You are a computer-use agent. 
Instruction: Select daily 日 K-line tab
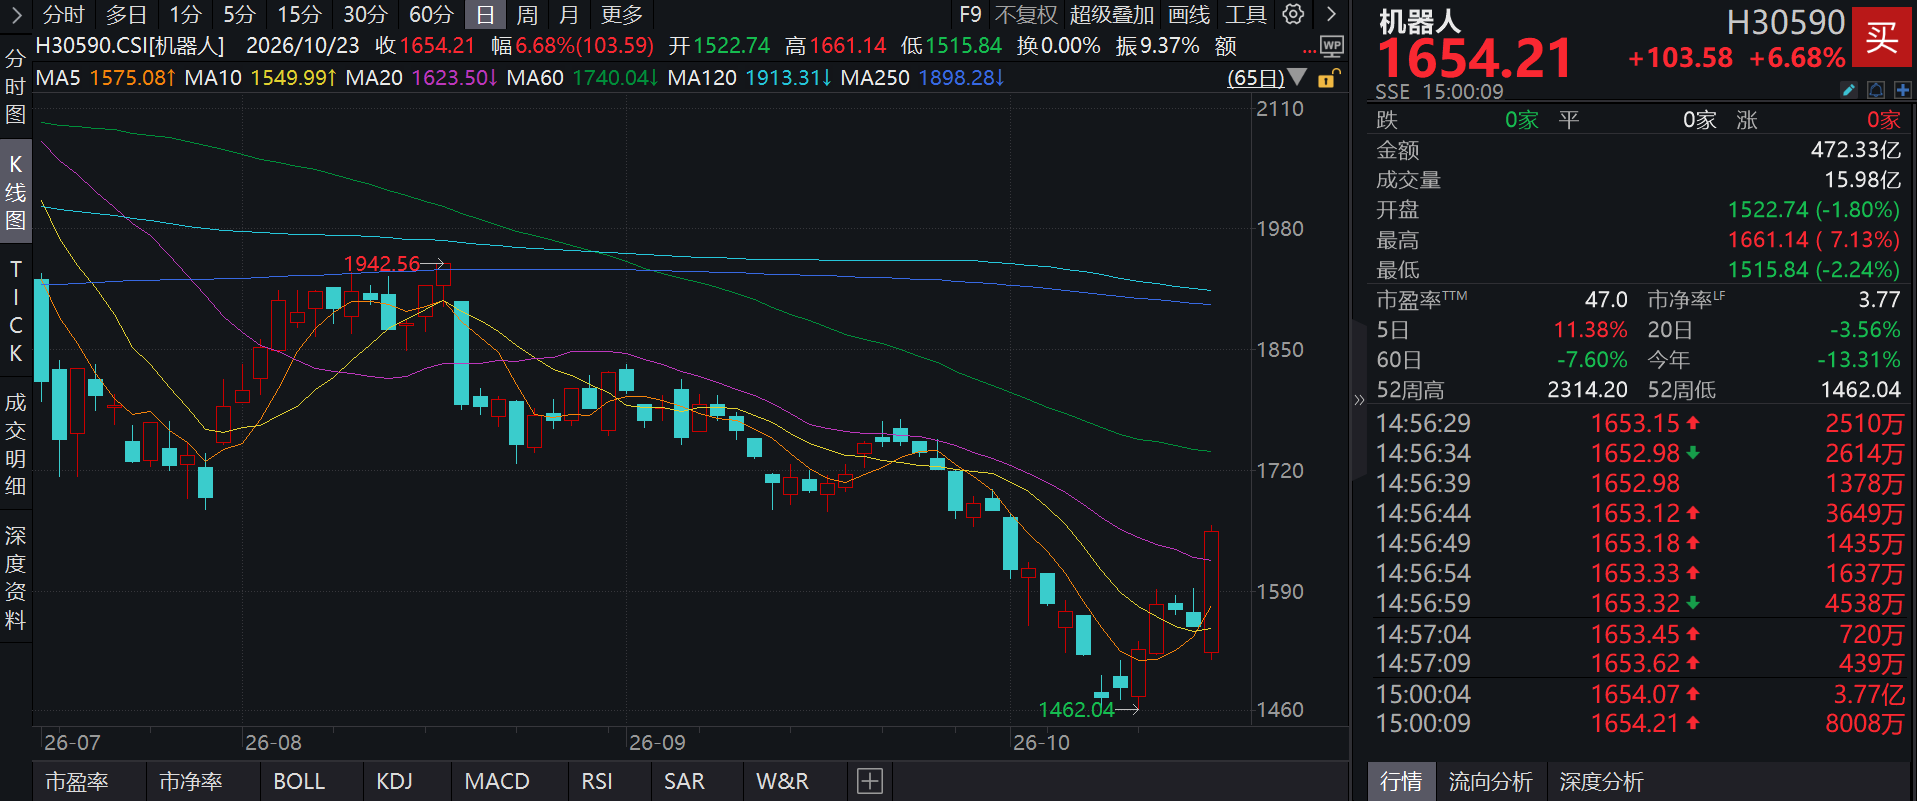coord(485,15)
